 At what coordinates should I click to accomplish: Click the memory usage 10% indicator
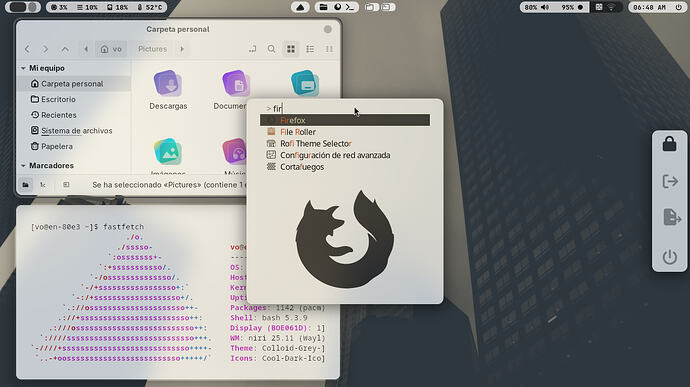[88, 7]
